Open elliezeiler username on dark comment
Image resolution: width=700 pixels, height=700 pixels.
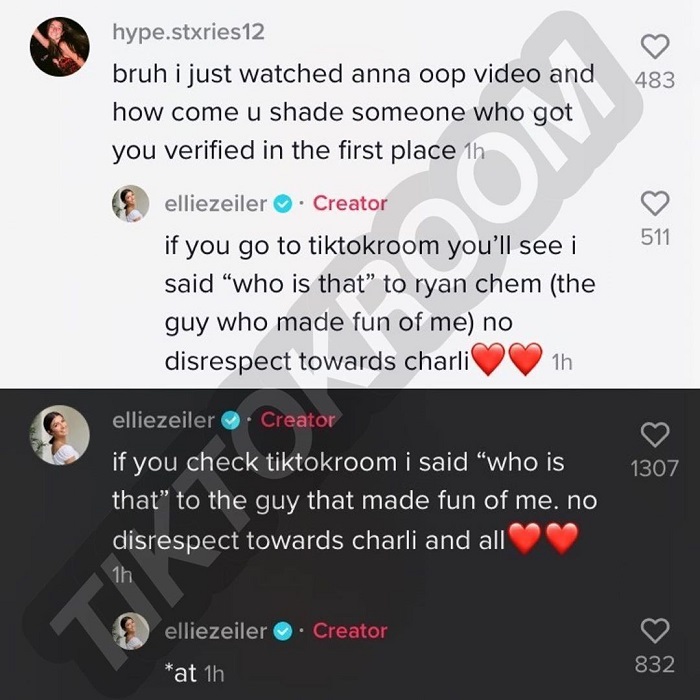point(163,421)
